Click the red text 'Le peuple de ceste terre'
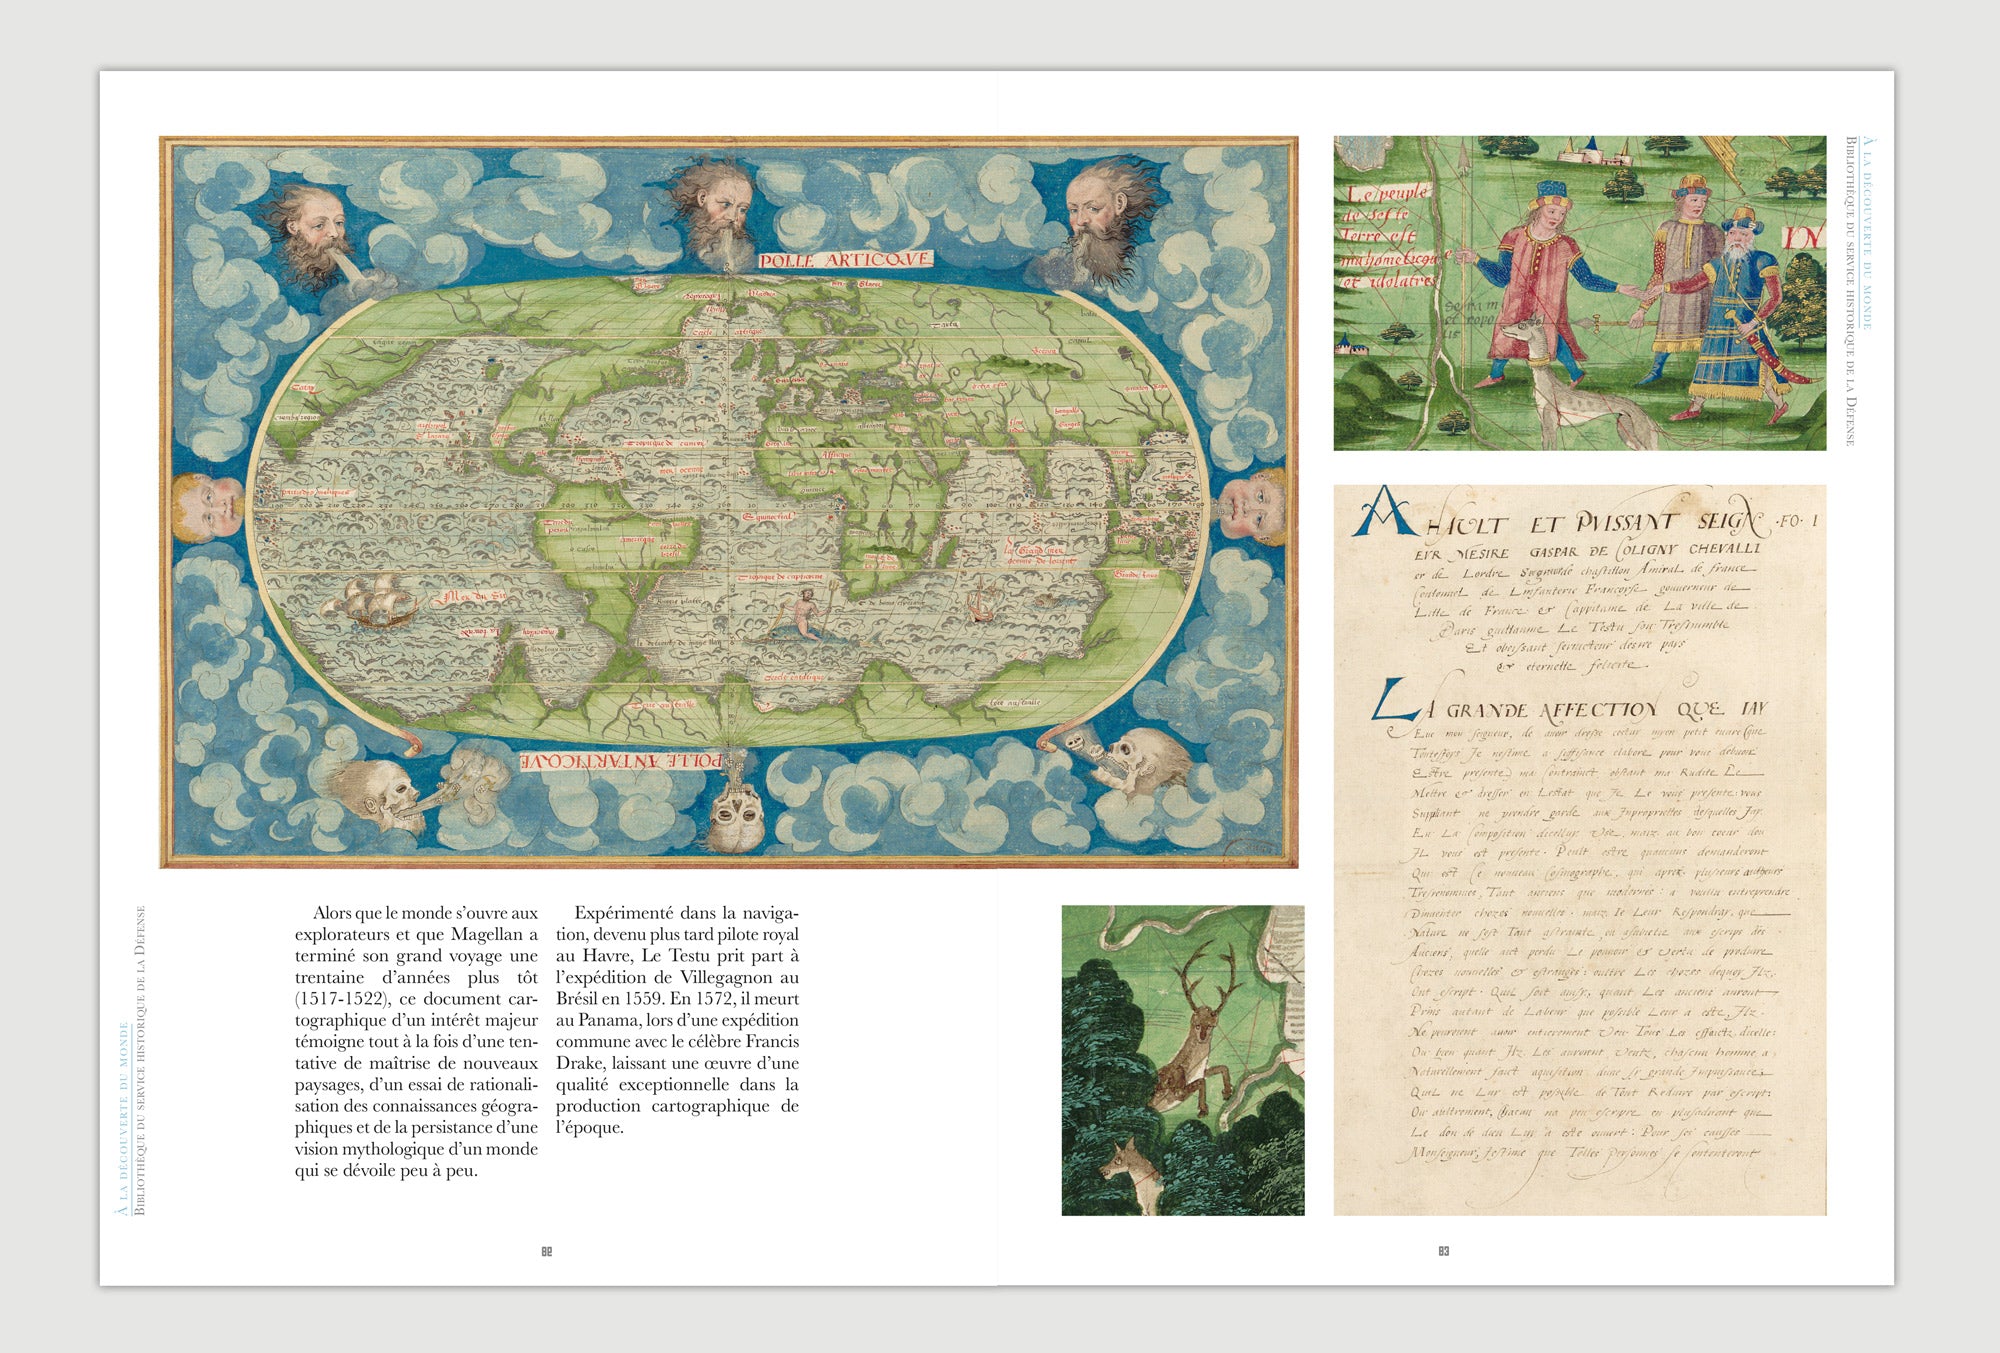 tap(1390, 235)
